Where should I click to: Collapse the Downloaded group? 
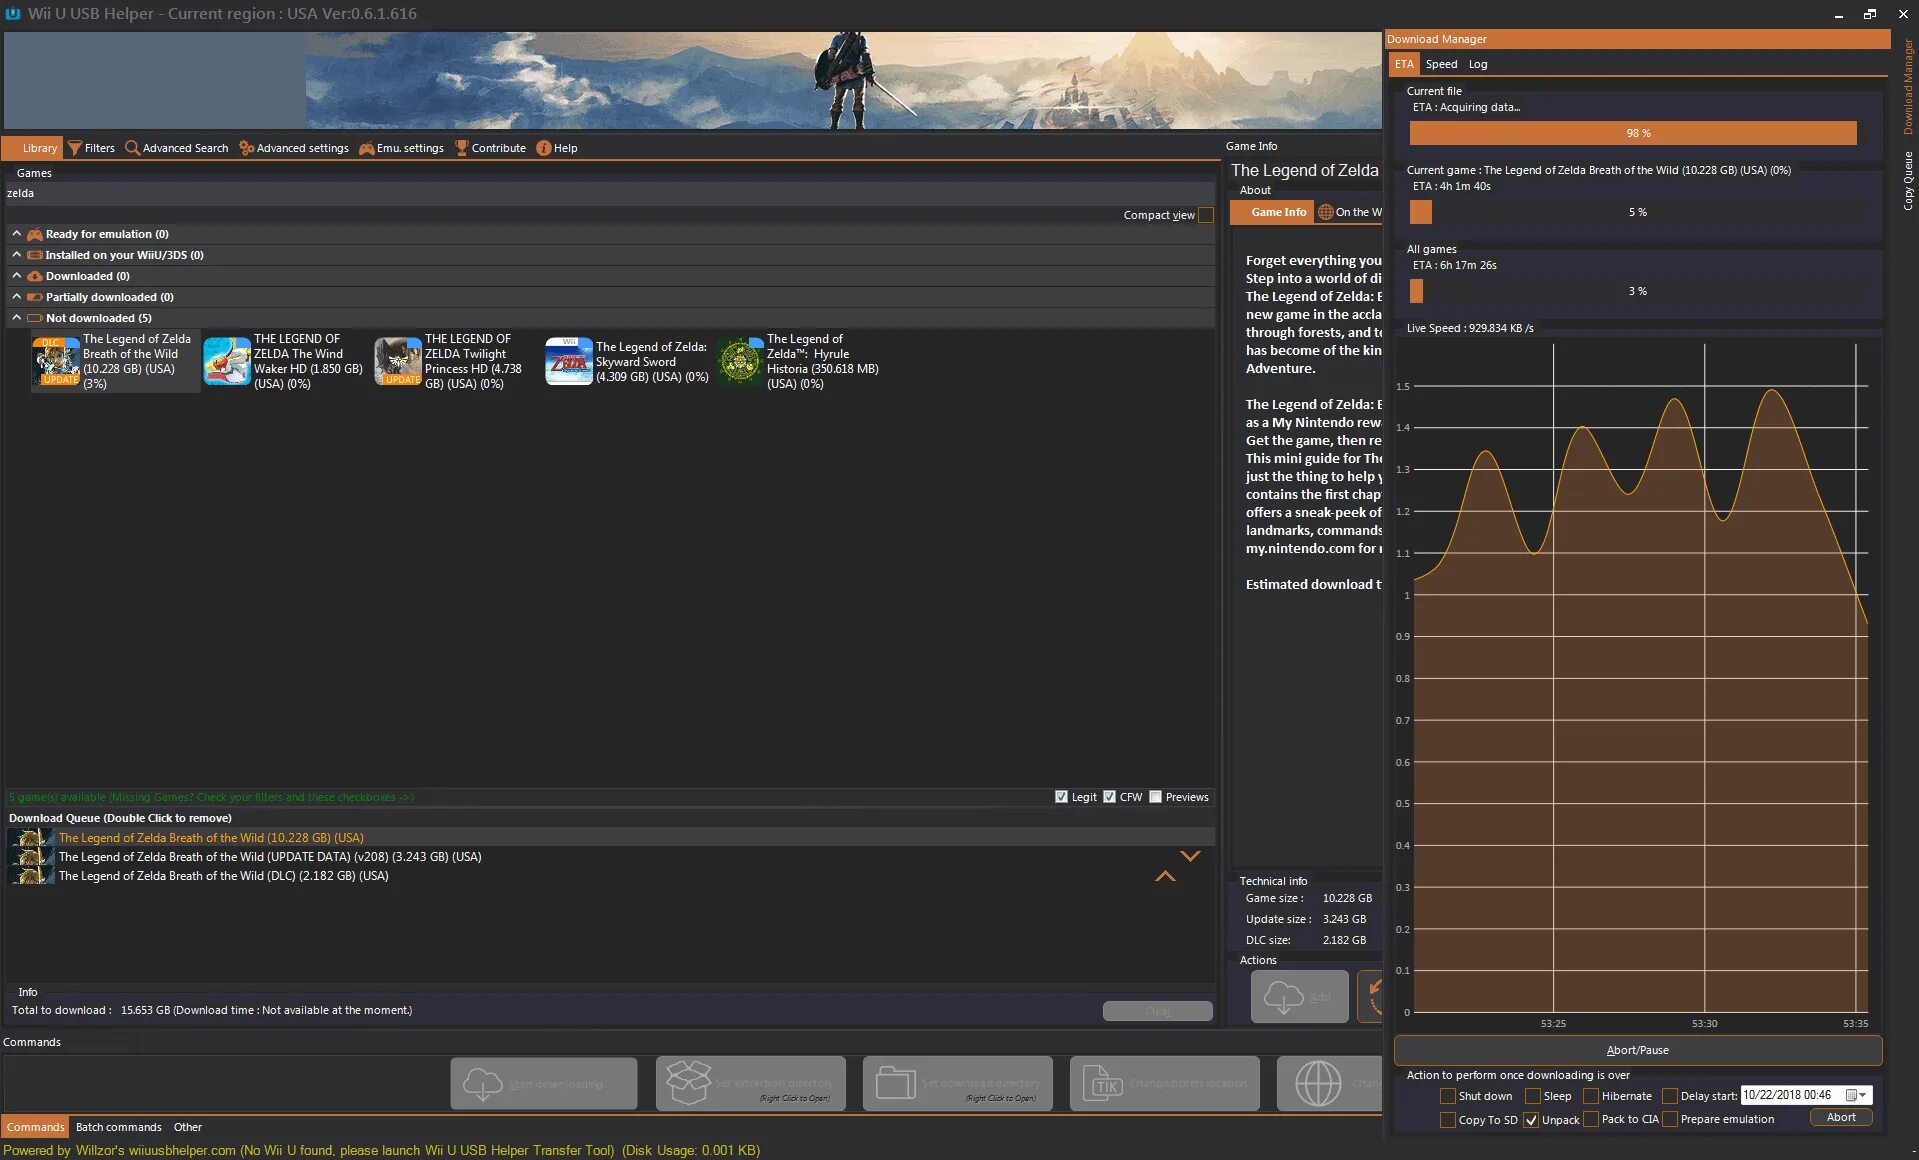(x=16, y=275)
